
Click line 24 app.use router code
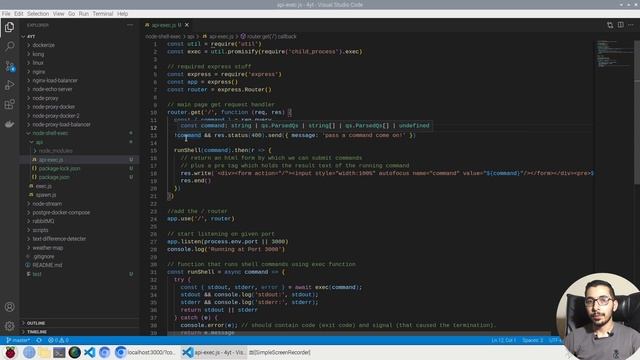[200, 219]
